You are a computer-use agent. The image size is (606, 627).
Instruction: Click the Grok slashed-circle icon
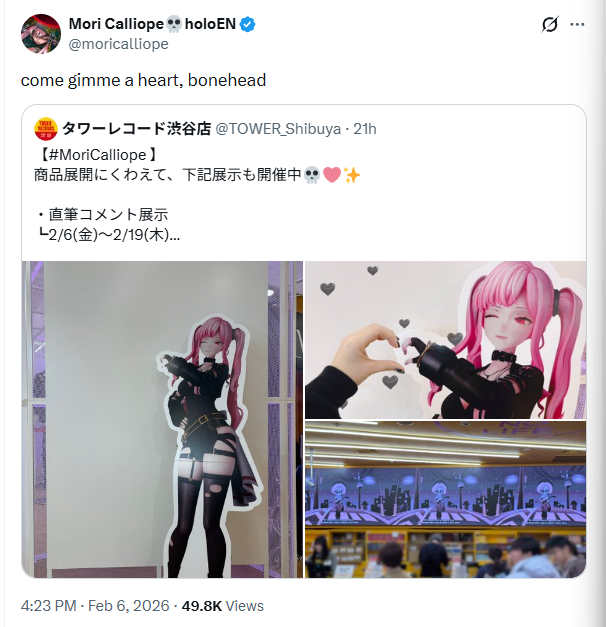coord(550,25)
